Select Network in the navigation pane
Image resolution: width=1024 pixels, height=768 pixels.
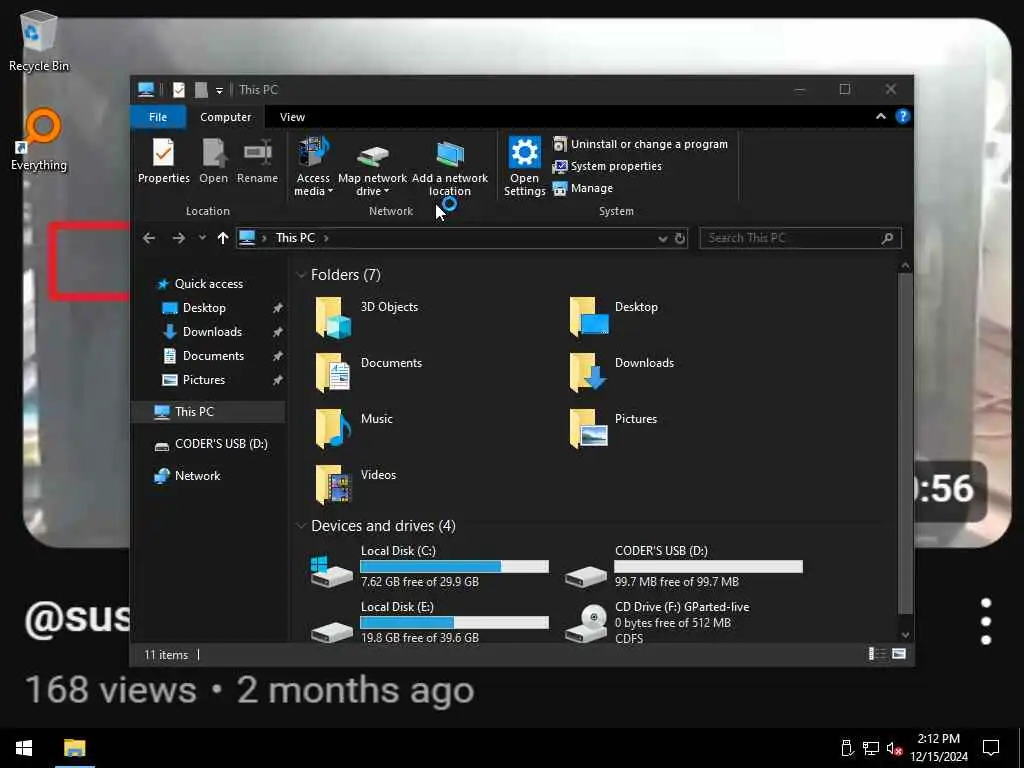pyautogui.click(x=197, y=476)
